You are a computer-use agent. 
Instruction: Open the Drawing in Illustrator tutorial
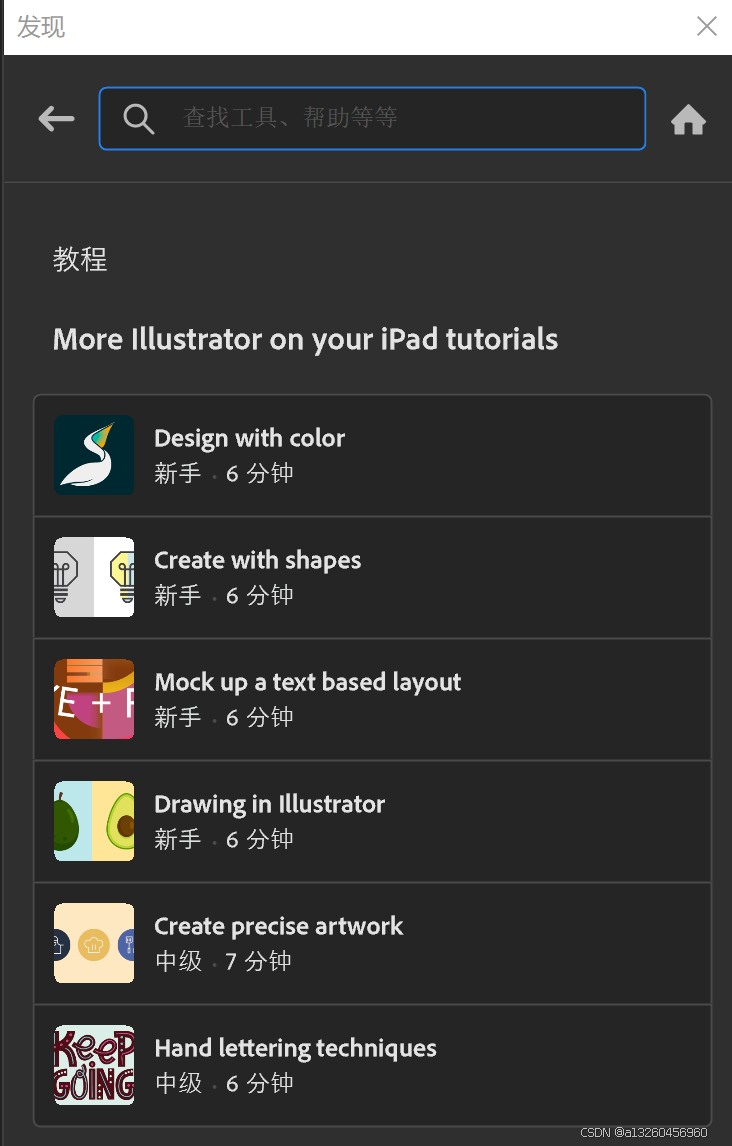pyautogui.click(x=373, y=821)
